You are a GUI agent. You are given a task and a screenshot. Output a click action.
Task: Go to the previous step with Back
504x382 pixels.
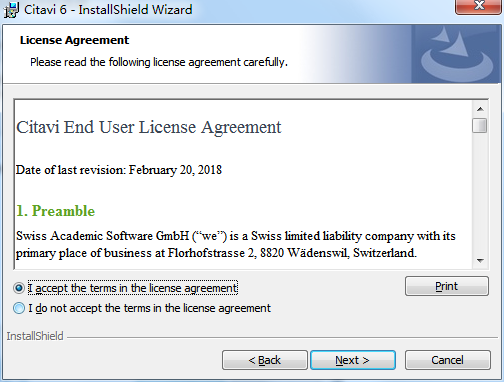265,360
